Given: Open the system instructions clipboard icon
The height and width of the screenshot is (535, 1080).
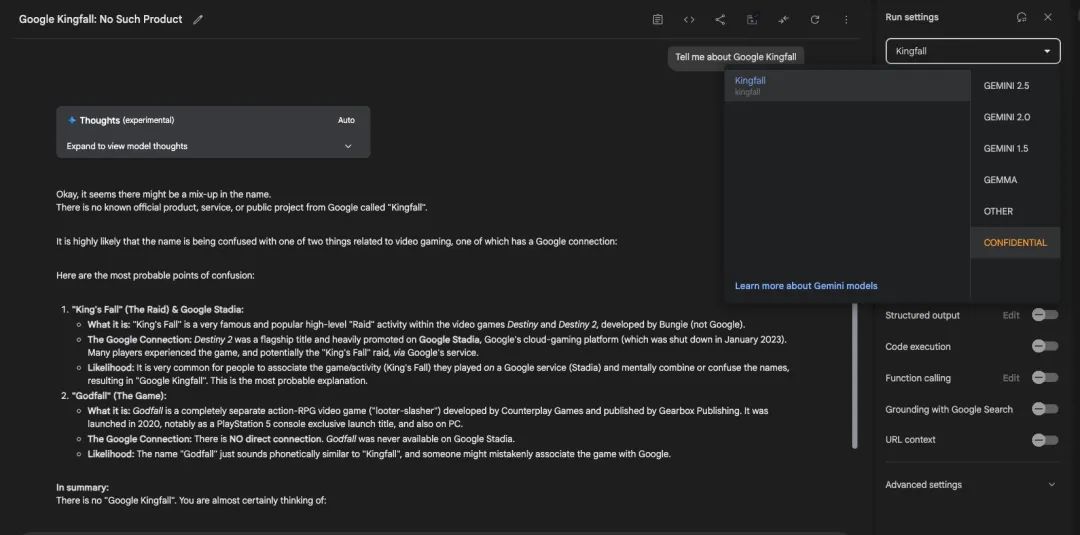Looking at the screenshot, I should [x=658, y=19].
